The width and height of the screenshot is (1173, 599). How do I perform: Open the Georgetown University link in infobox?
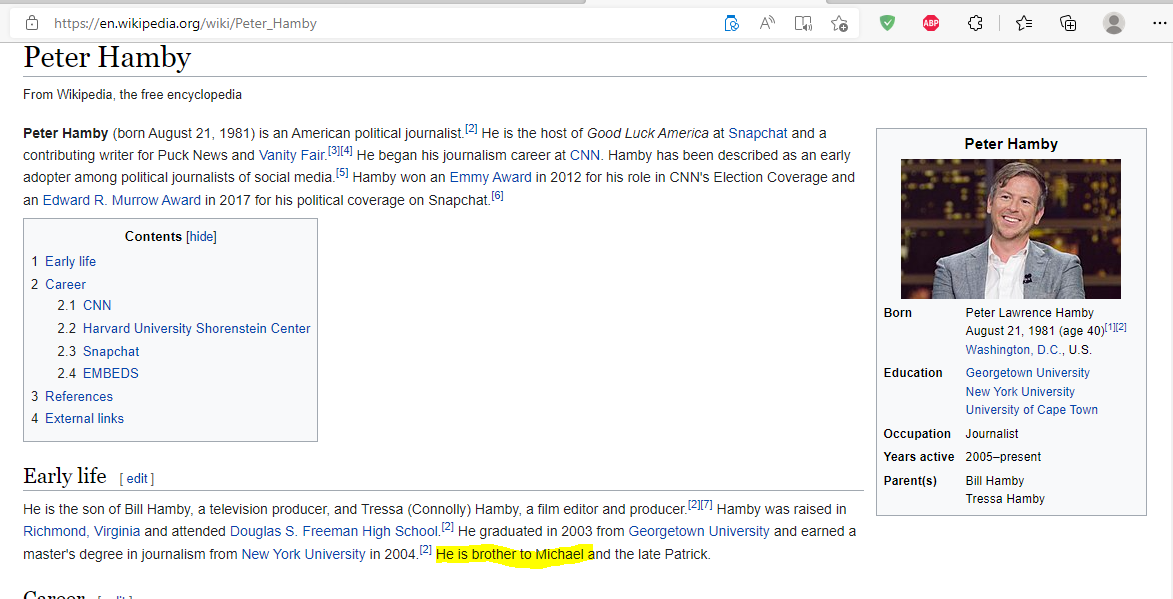(1027, 373)
